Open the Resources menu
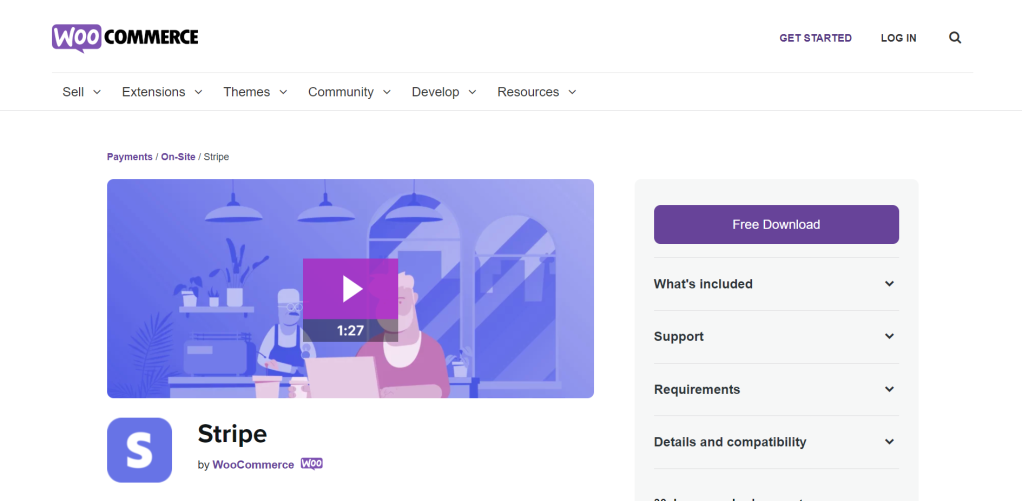The height and width of the screenshot is (501, 1022). coord(537,92)
